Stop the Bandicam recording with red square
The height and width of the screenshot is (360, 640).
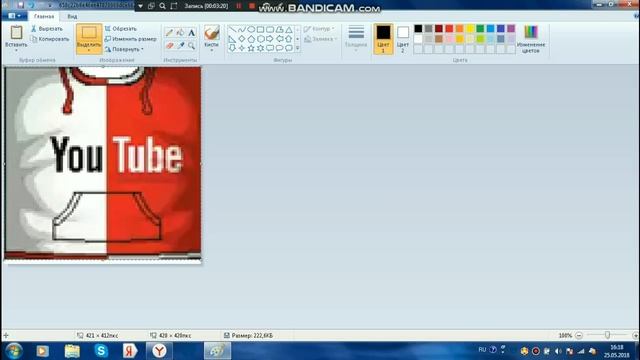coord(252,6)
